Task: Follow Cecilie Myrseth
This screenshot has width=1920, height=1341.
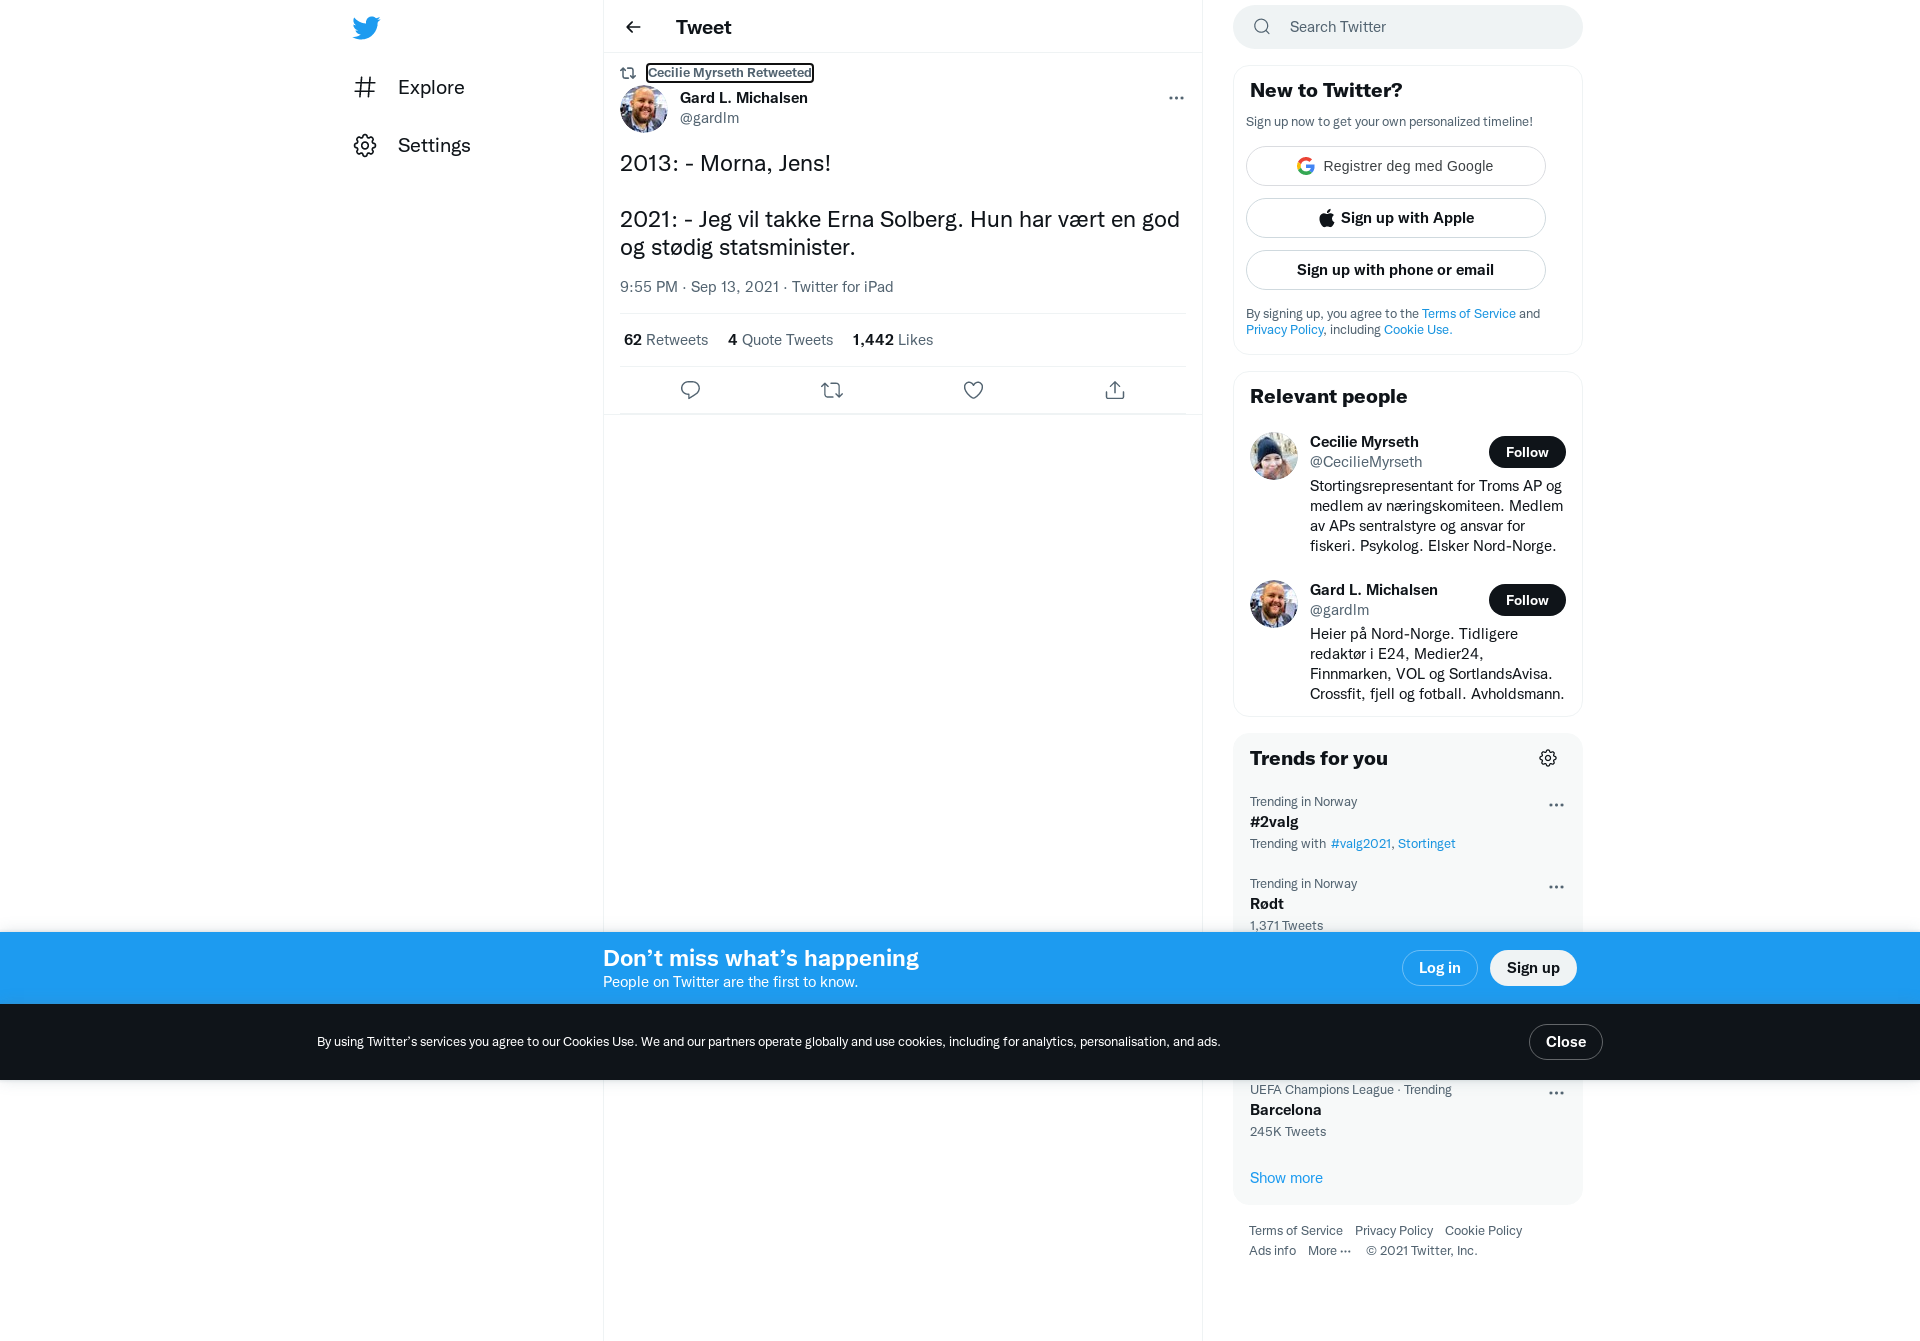Action: (1527, 452)
